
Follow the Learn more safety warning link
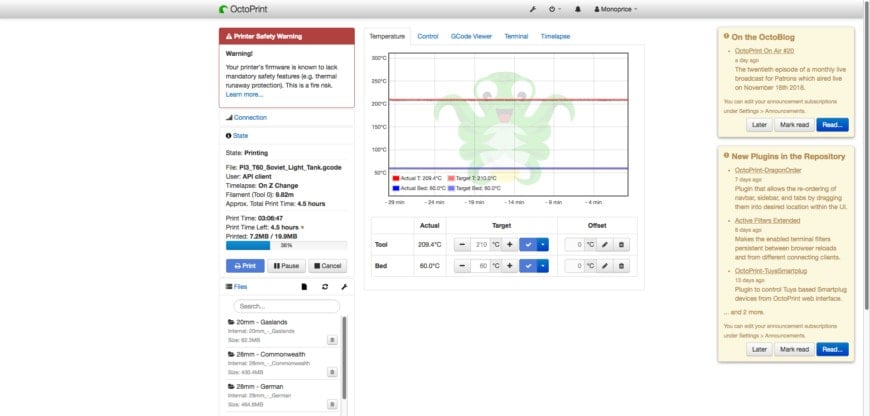244,94
